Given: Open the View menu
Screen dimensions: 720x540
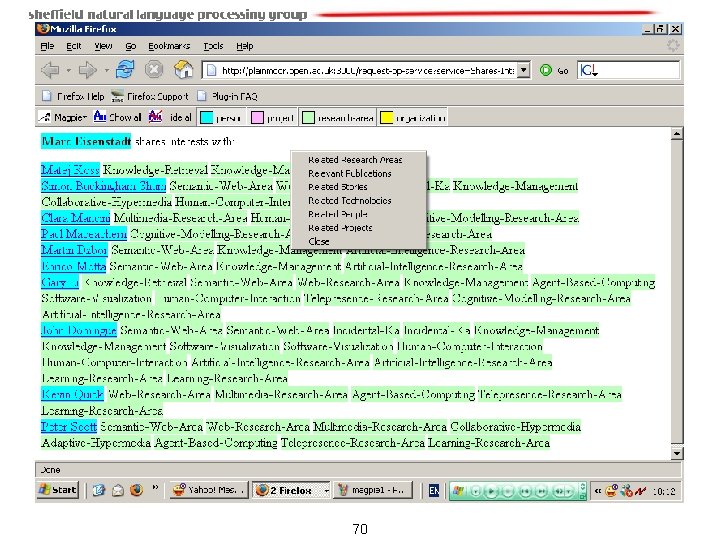Looking at the screenshot, I should [103, 46].
